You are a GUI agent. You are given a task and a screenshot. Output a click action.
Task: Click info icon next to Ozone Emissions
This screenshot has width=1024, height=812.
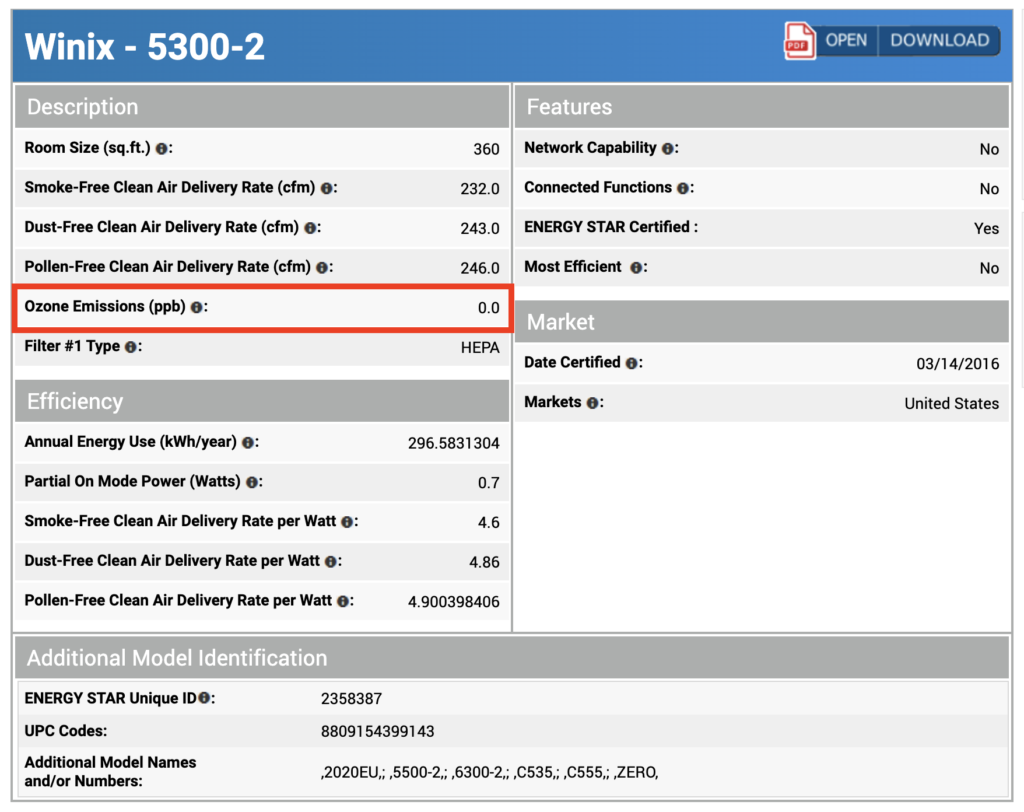[196, 308]
